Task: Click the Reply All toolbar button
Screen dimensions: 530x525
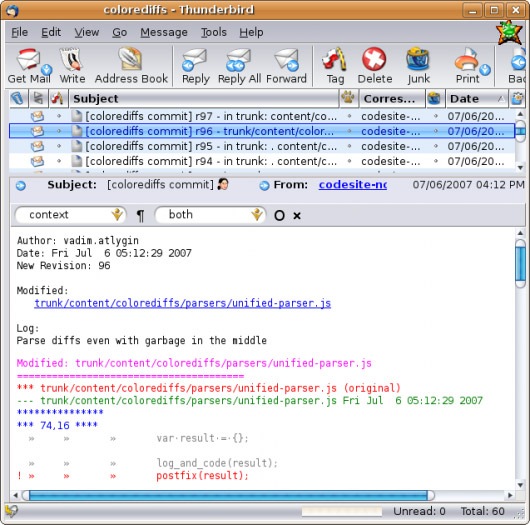Action: (x=239, y=66)
